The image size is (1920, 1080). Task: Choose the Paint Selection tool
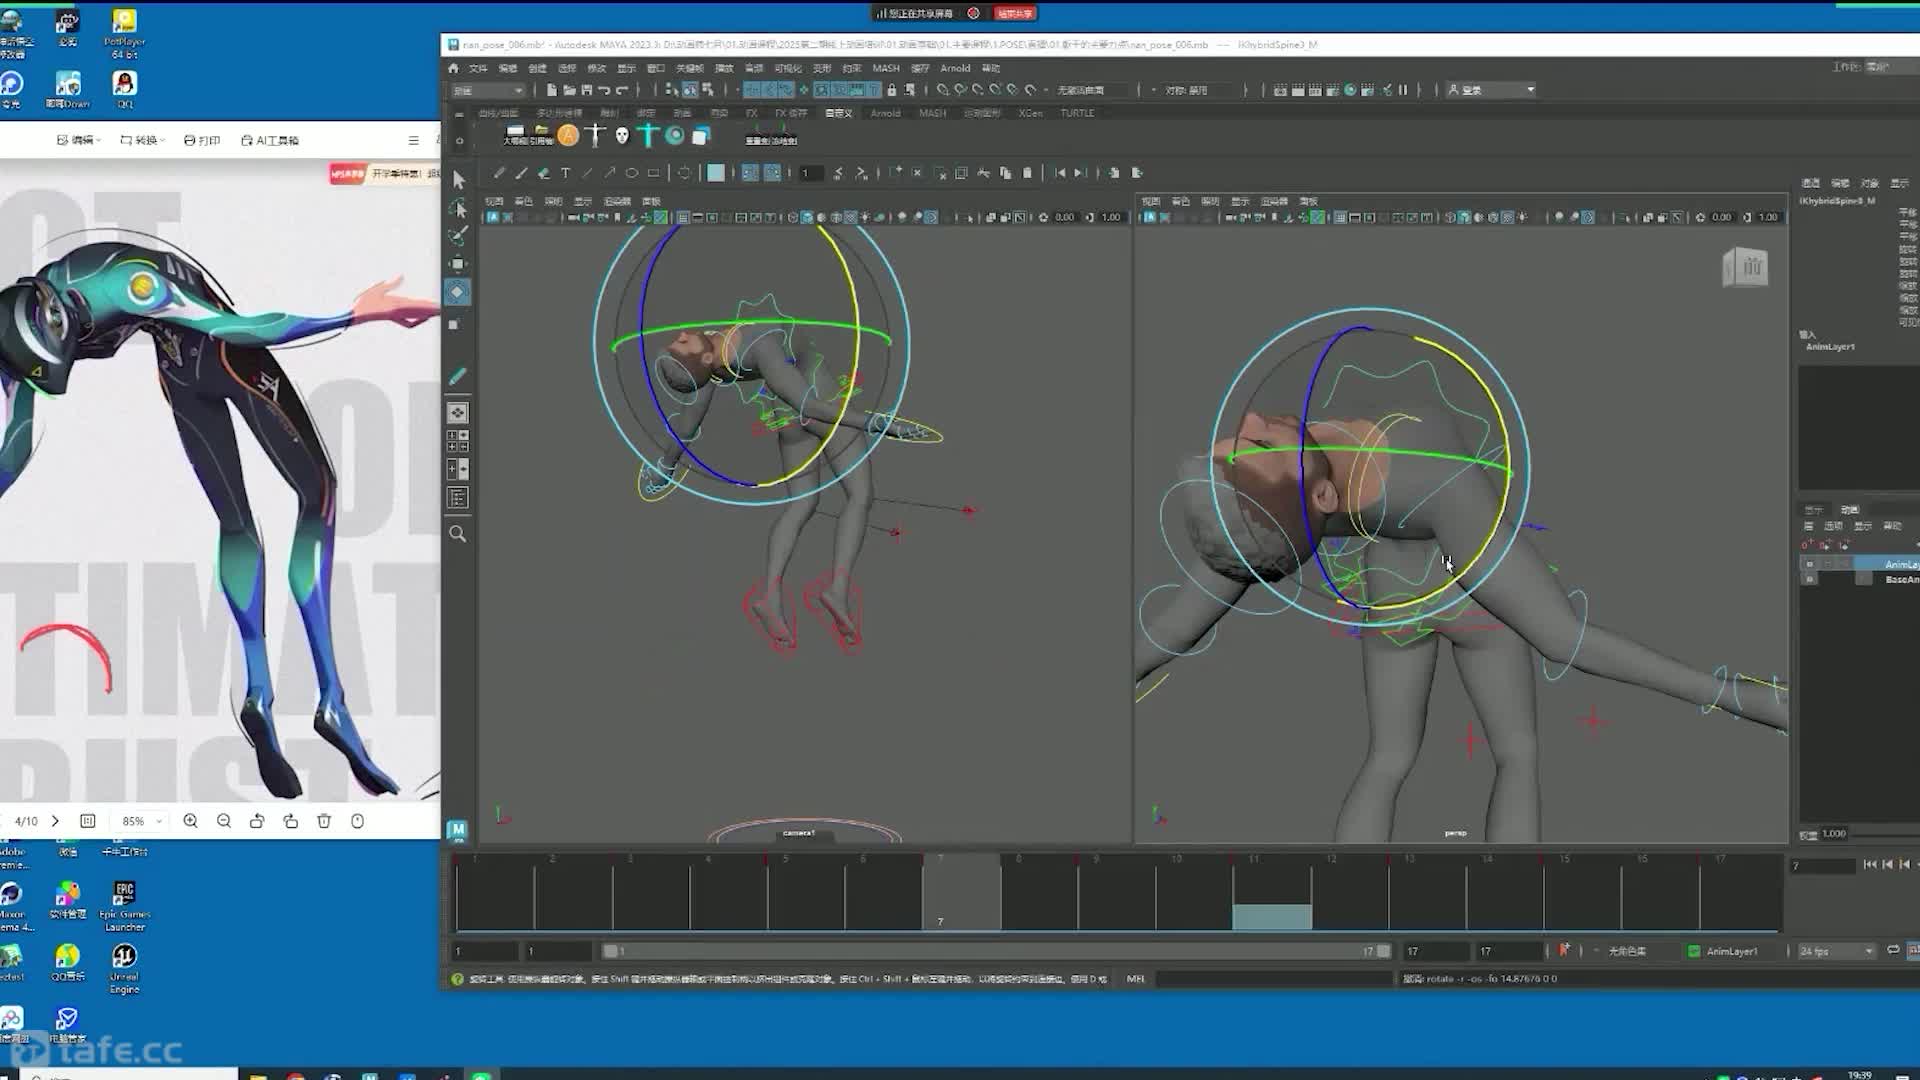(458, 236)
